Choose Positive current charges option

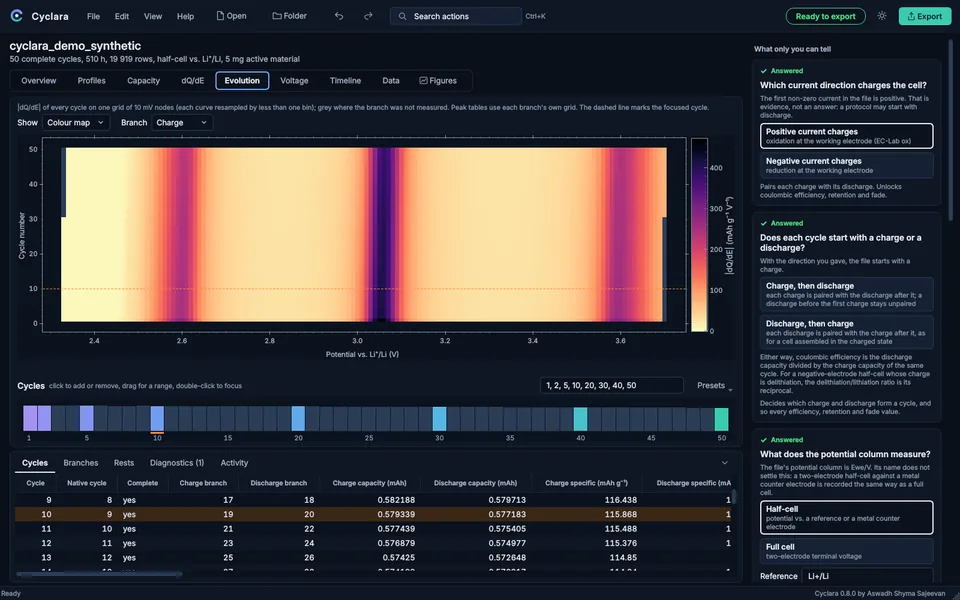847,136
